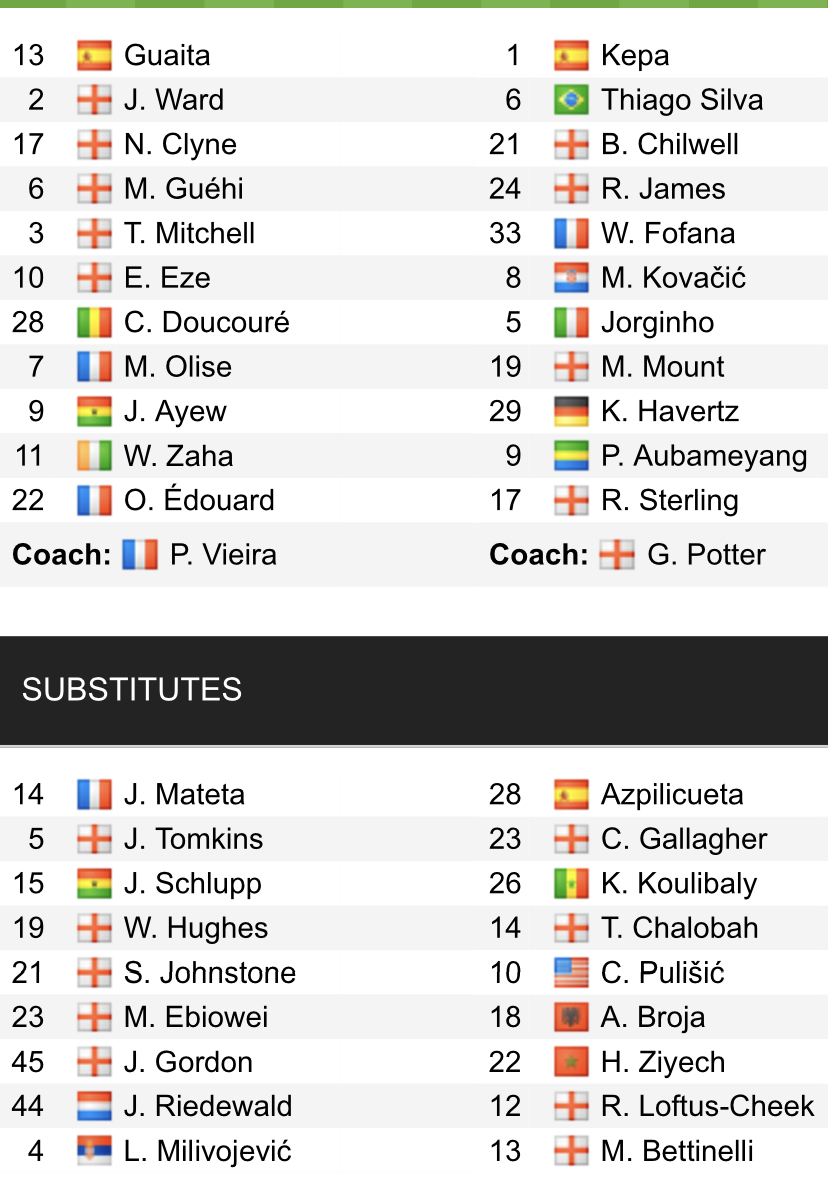Click the Gabon flag beside P. Aubameyang
Screen dimensions: 828x1189
[571, 456]
